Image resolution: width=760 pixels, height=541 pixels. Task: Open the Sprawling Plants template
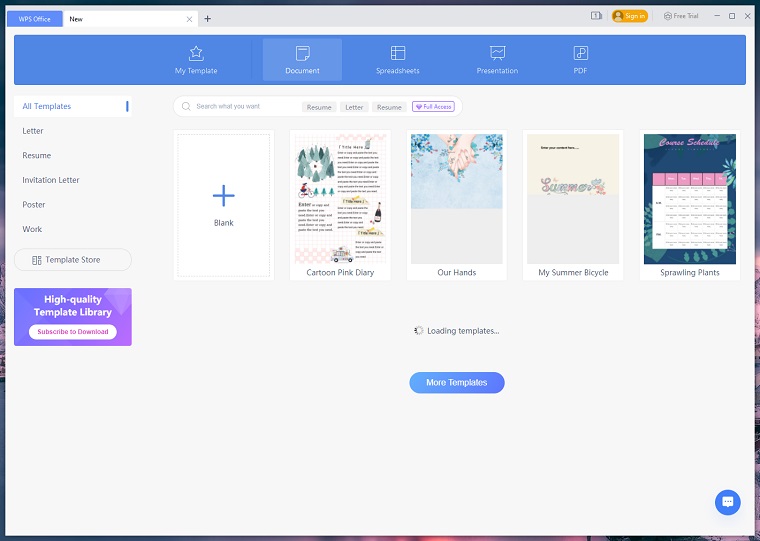coord(690,205)
